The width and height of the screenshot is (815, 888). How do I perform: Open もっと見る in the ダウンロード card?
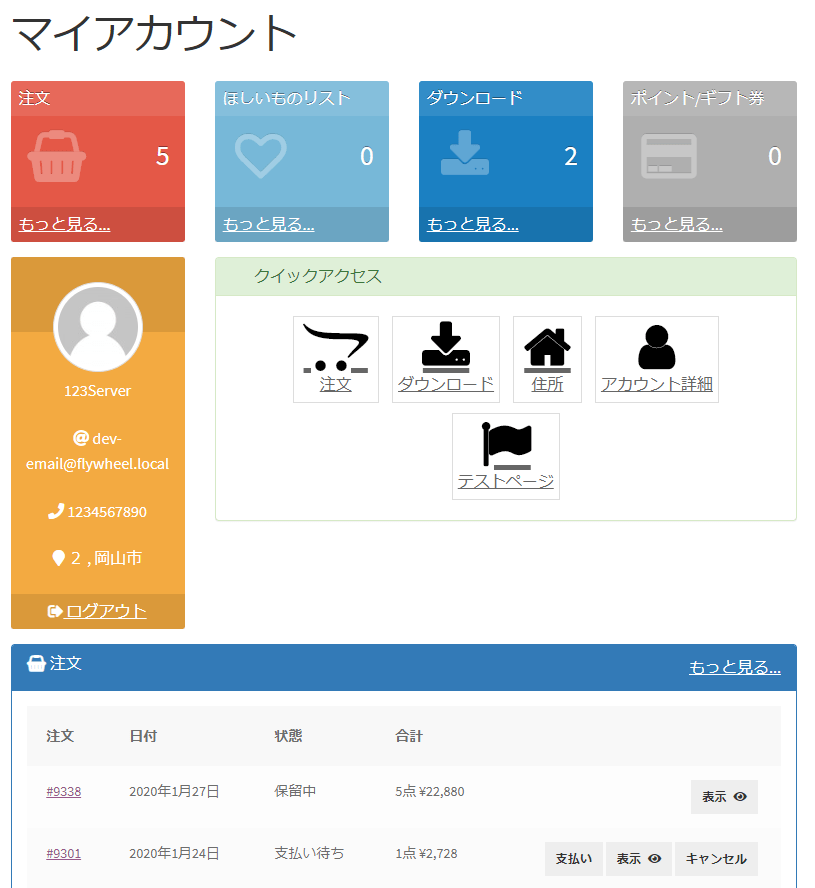[472, 224]
